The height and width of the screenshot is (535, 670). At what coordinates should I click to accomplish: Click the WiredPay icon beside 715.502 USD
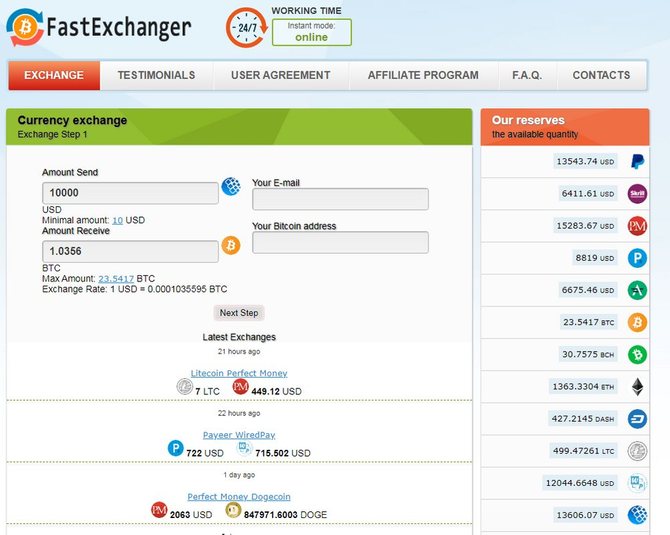(244, 448)
